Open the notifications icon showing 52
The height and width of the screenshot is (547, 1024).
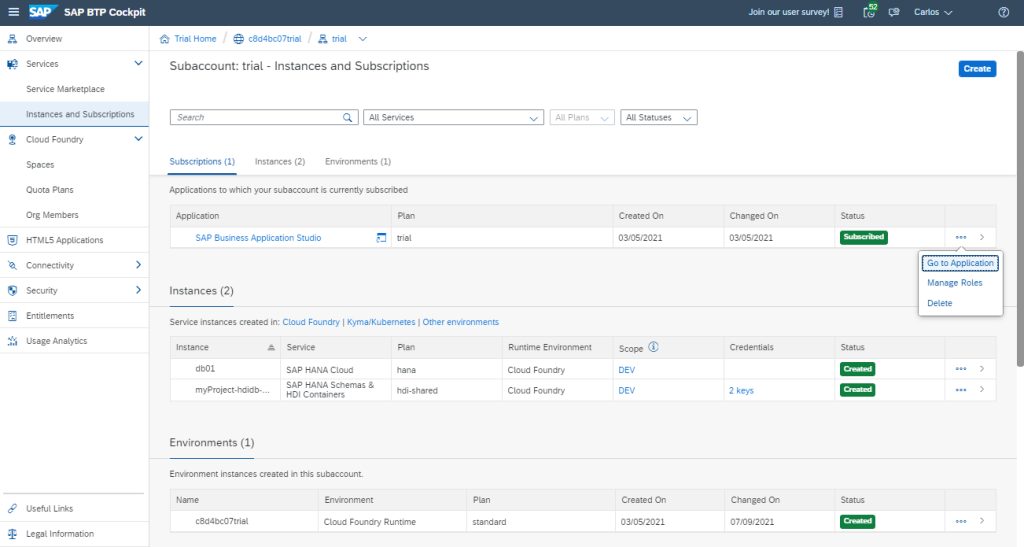pyautogui.click(x=869, y=12)
